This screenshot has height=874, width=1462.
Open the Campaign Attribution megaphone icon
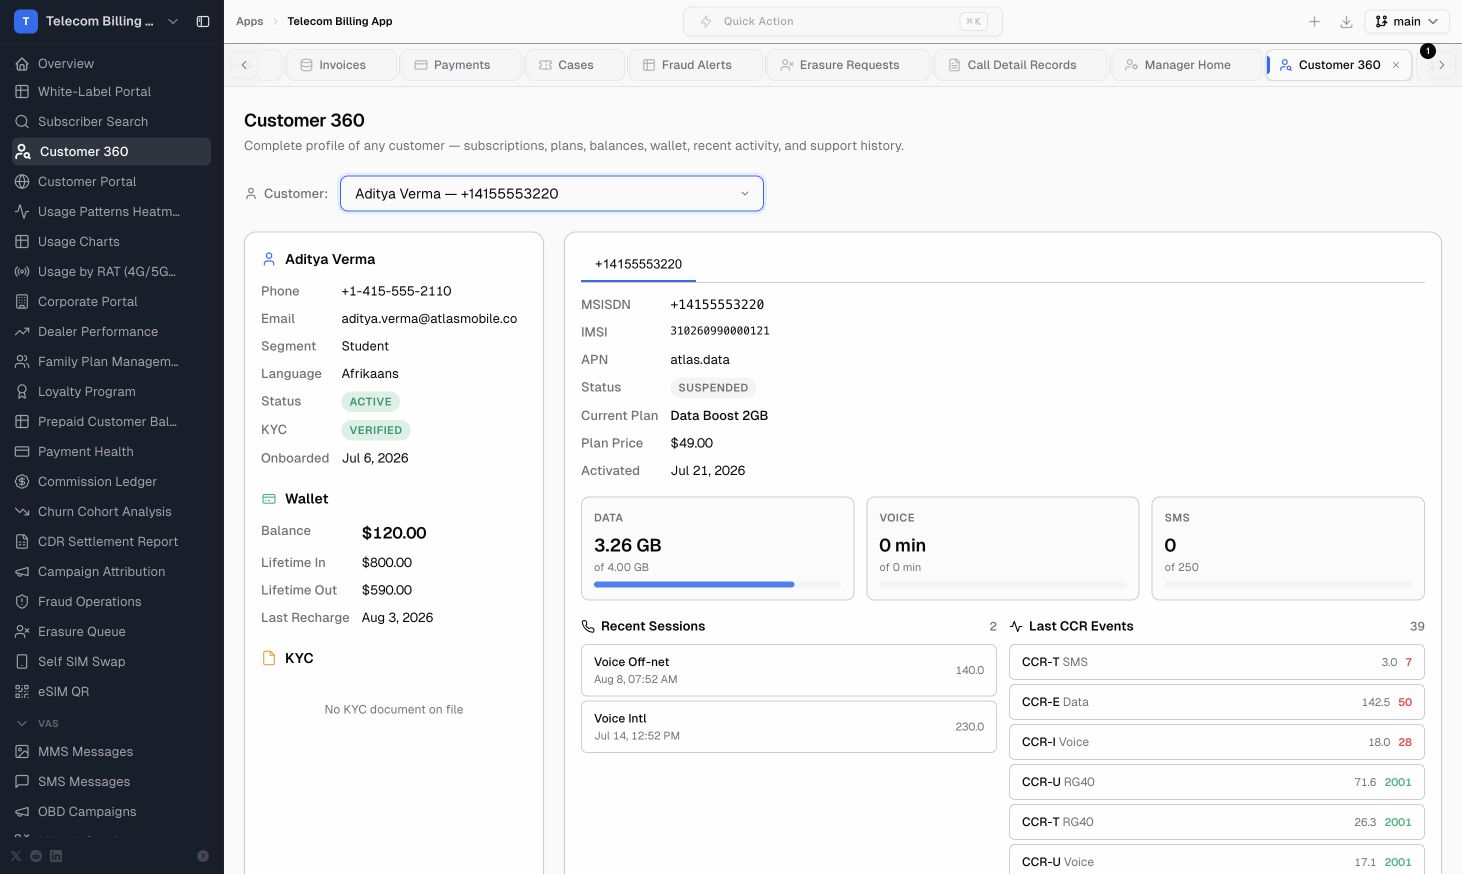tap(22, 572)
